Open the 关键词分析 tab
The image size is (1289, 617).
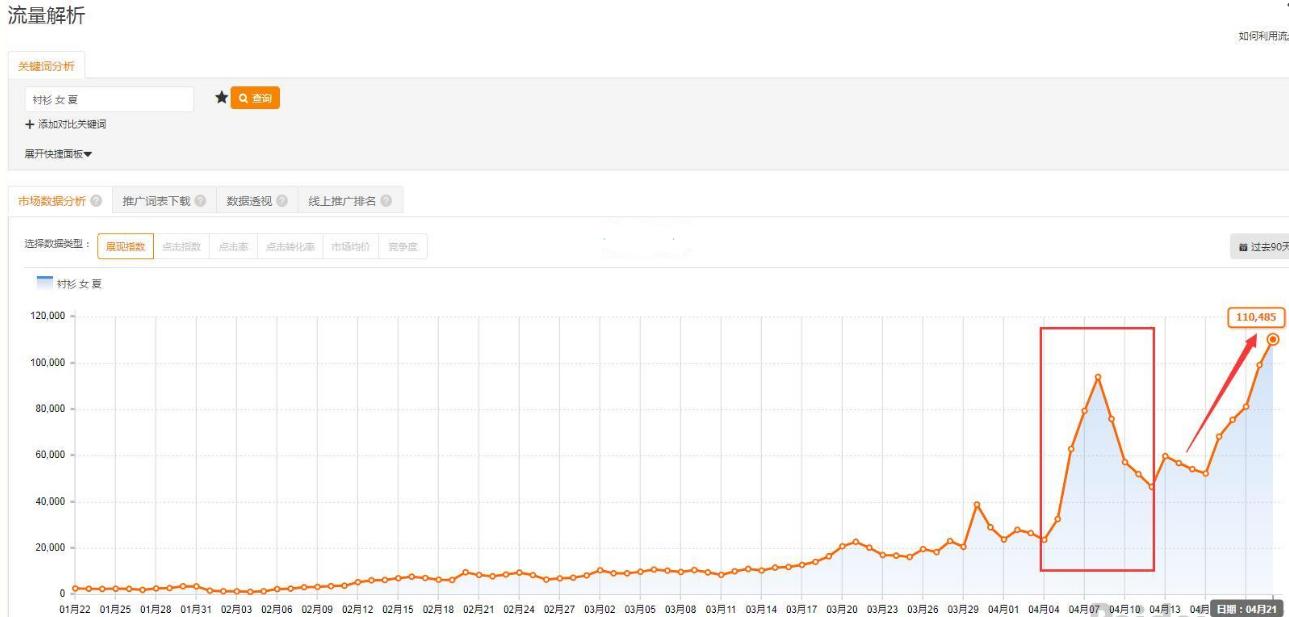[46, 66]
